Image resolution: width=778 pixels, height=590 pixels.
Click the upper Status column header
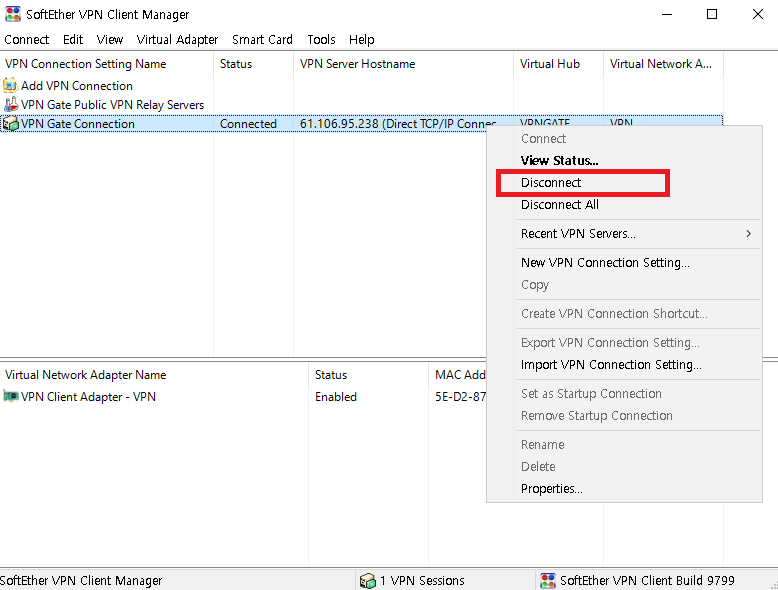254,64
